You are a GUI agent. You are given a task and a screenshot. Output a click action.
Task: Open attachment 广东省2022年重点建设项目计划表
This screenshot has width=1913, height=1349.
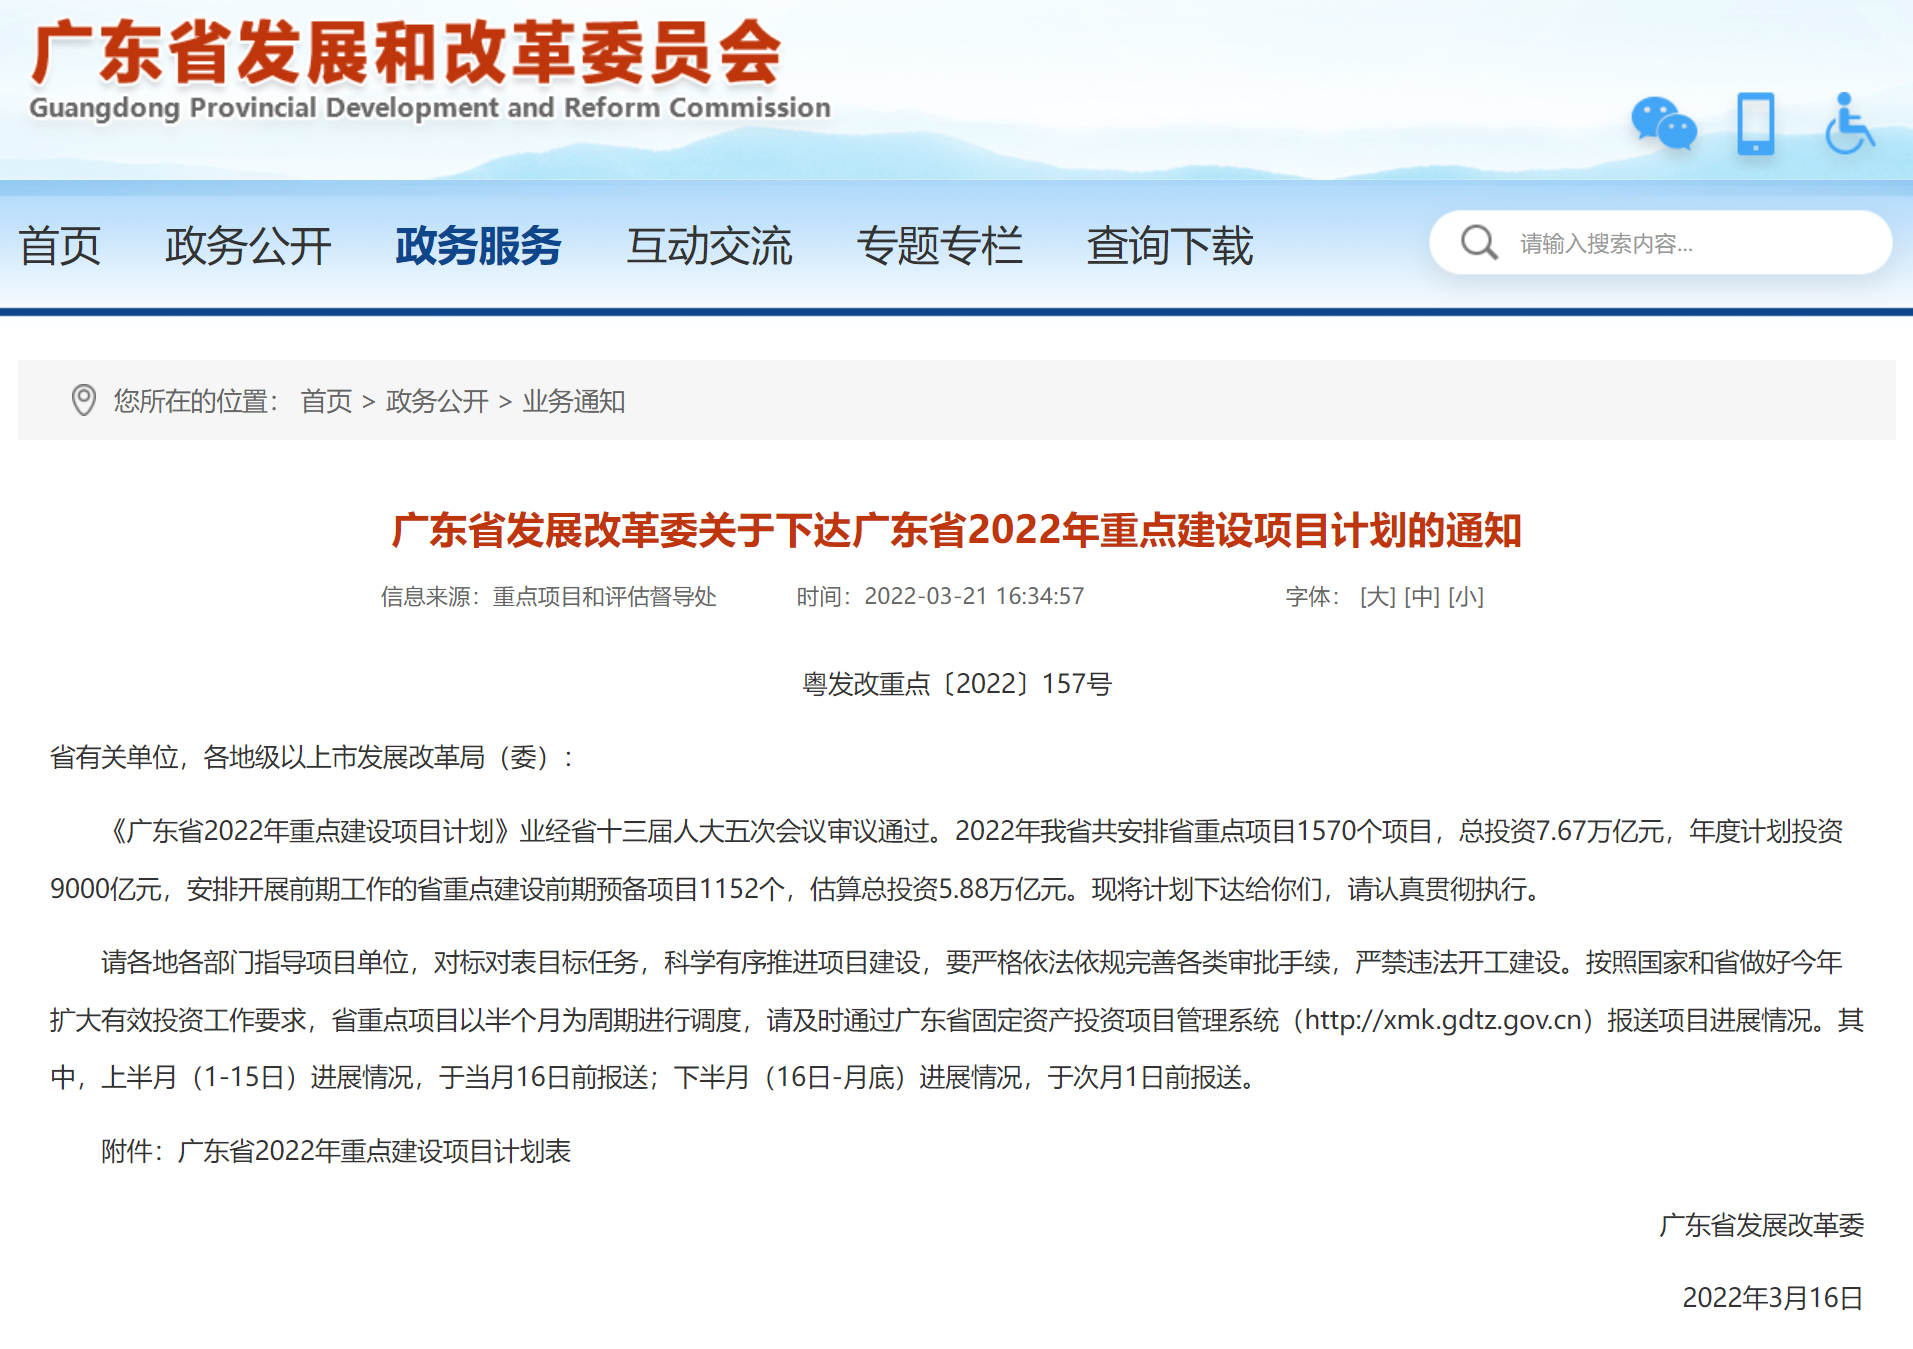pos(374,1151)
